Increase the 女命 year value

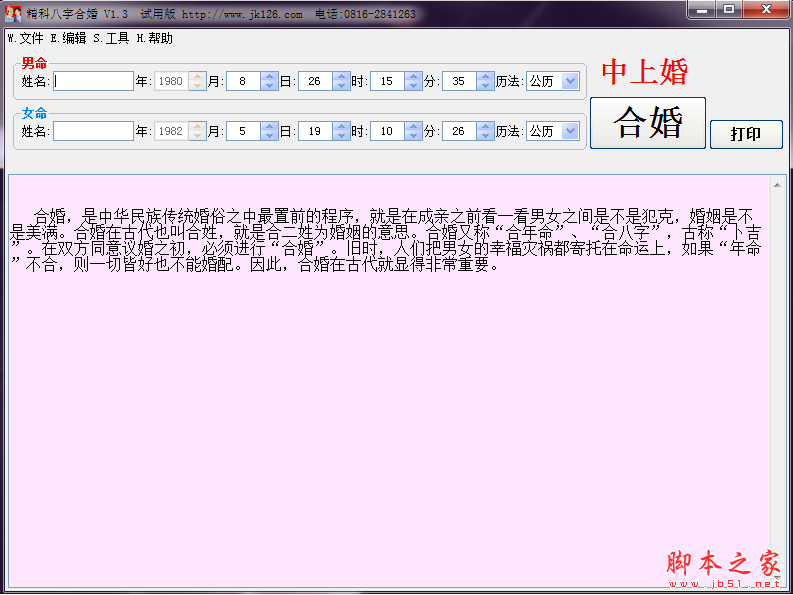197,126
